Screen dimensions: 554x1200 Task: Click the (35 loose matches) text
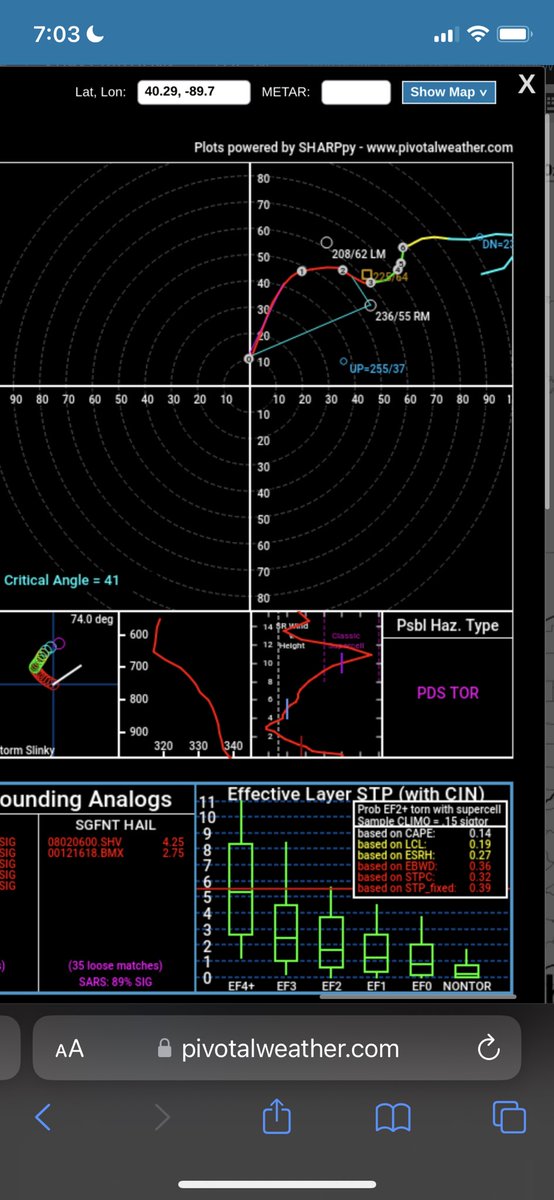(115, 966)
